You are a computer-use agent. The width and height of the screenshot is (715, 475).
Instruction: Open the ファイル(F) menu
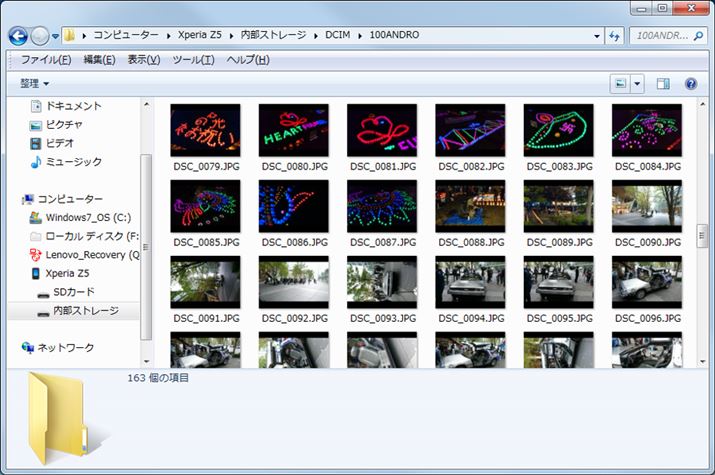coord(46,60)
